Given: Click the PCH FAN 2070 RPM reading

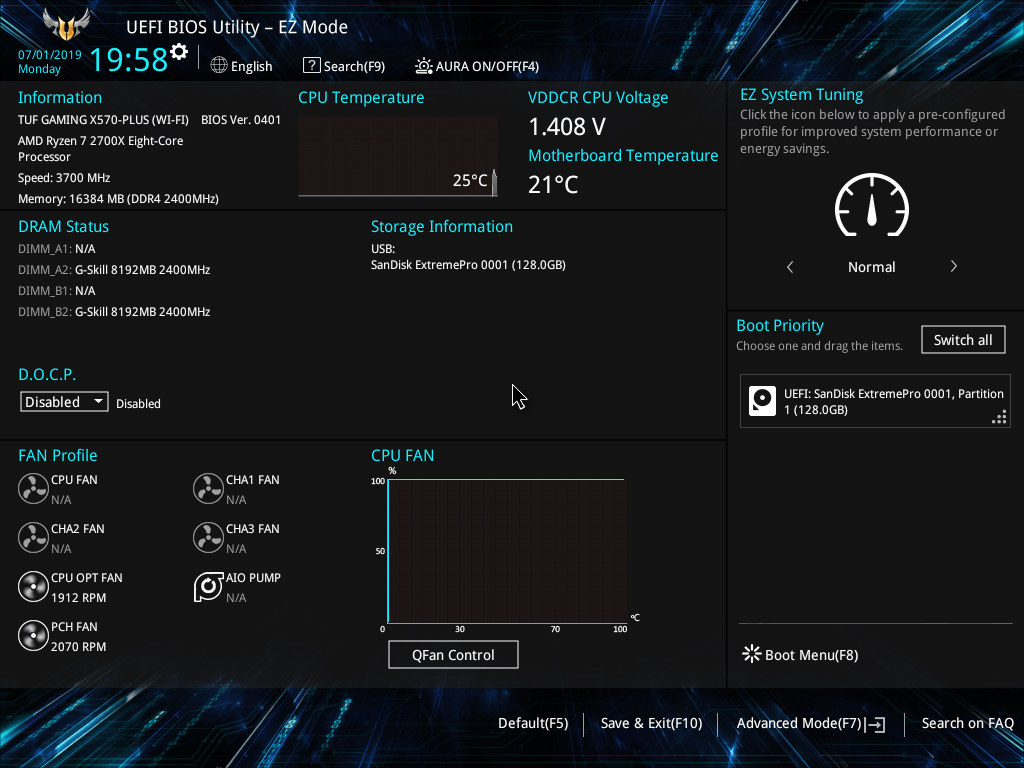Looking at the screenshot, I should [78, 647].
